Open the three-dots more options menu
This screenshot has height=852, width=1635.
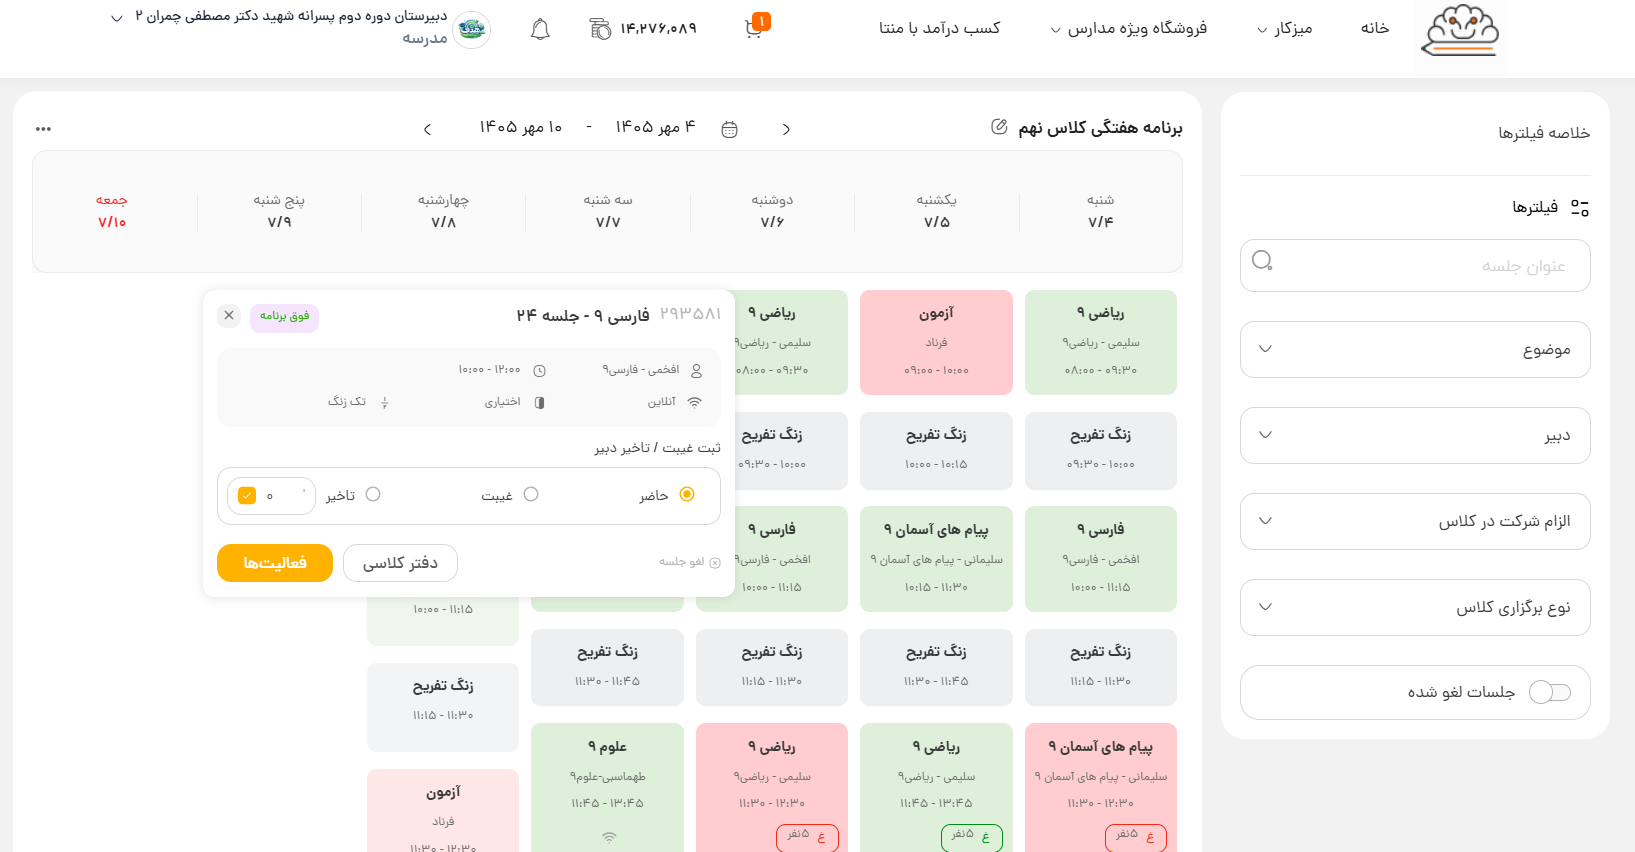coord(43,129)
